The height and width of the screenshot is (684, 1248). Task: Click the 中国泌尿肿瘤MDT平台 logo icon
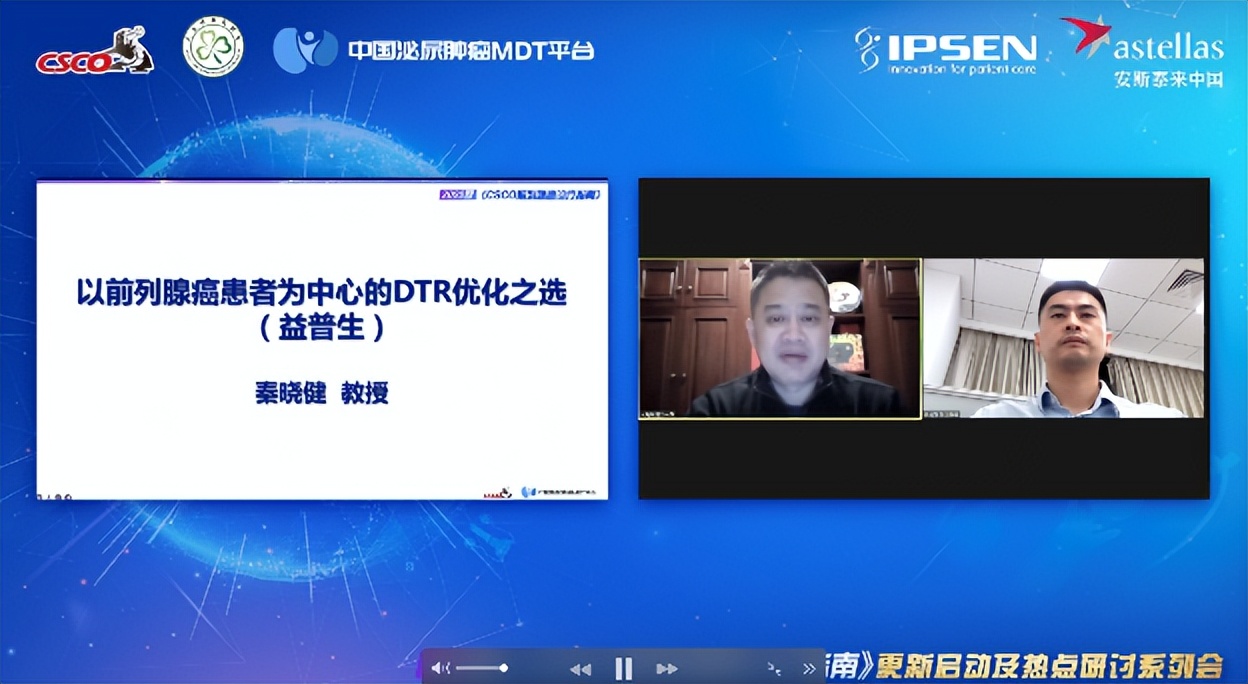coord(304,49)
